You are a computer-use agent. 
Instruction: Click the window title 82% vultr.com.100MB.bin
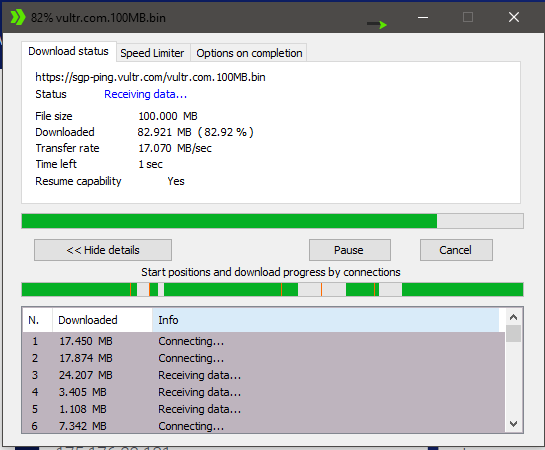98,18
